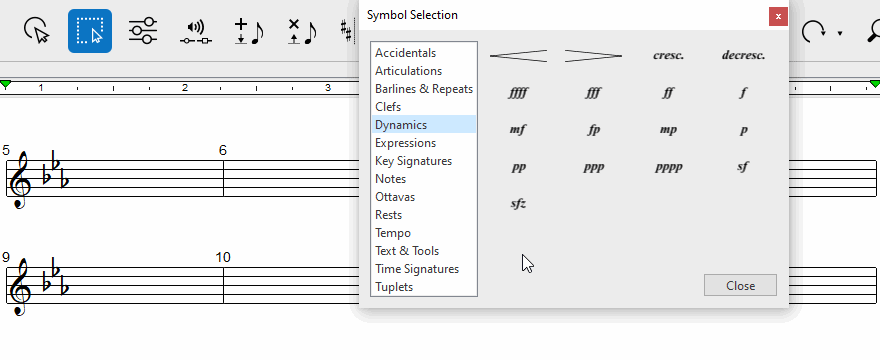
Task: Select the pp pianissimo symbol
Action: [519, 167]
